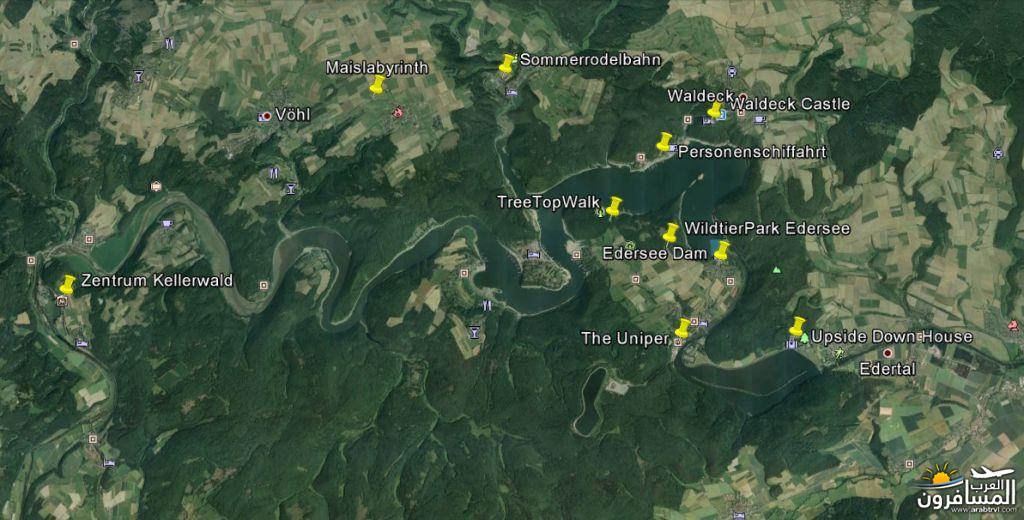Click the Vöhl town marker icon
The height and width of the screenshot is (520, 1024).
[x=264, y=116]
